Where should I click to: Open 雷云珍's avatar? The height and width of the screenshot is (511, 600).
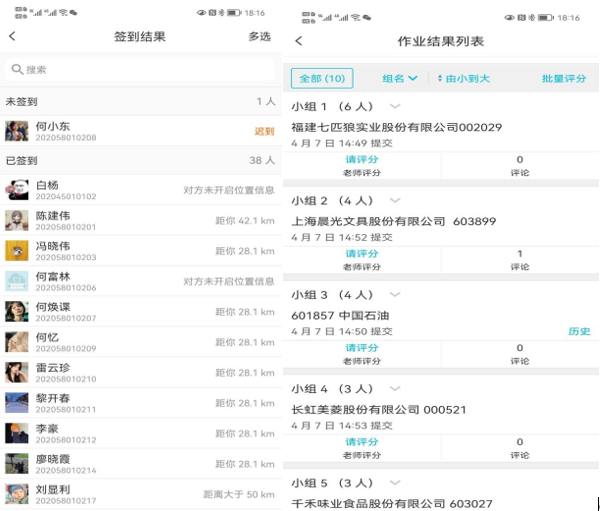click(x=16, y=372)
